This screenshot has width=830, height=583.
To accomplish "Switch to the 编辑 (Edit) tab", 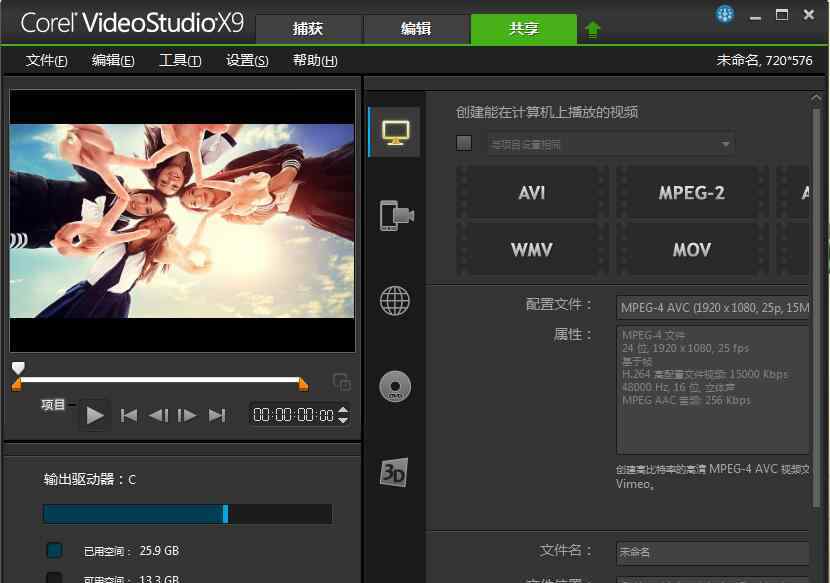I will 416,29.
